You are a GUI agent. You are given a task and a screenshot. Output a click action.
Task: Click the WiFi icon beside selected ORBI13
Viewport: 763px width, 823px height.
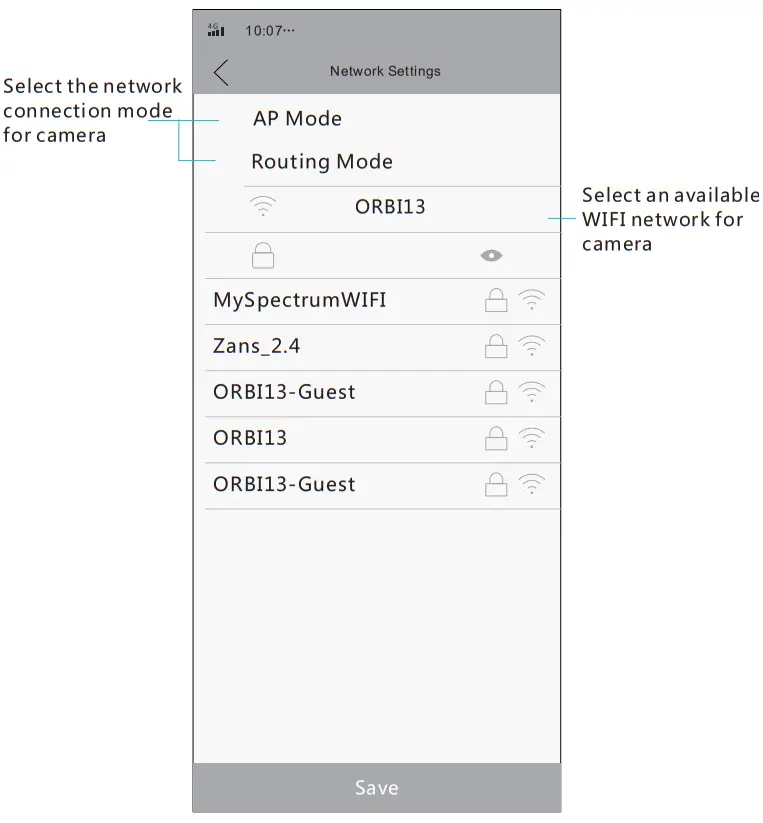[263, 207]
